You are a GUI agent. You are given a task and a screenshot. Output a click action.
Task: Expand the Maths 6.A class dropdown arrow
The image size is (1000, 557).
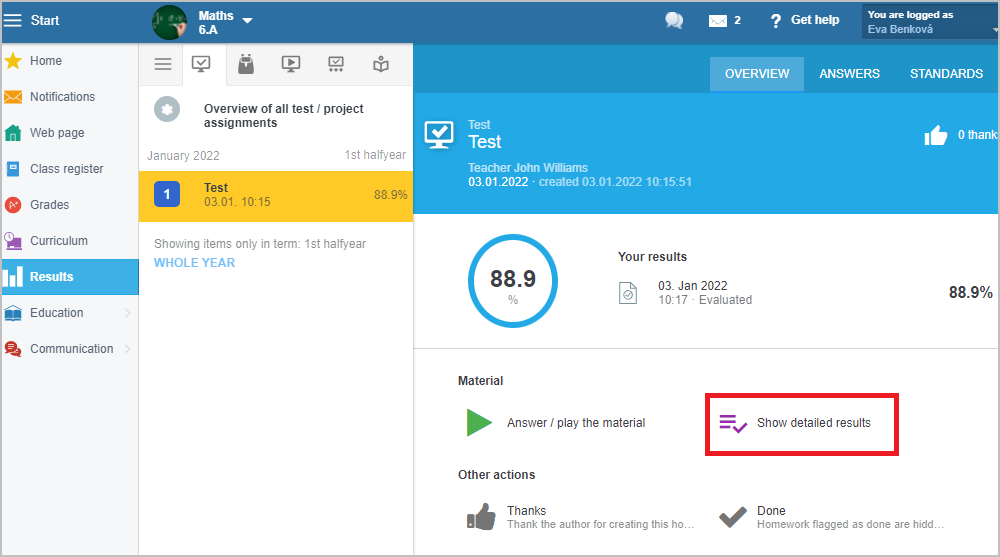247,21
